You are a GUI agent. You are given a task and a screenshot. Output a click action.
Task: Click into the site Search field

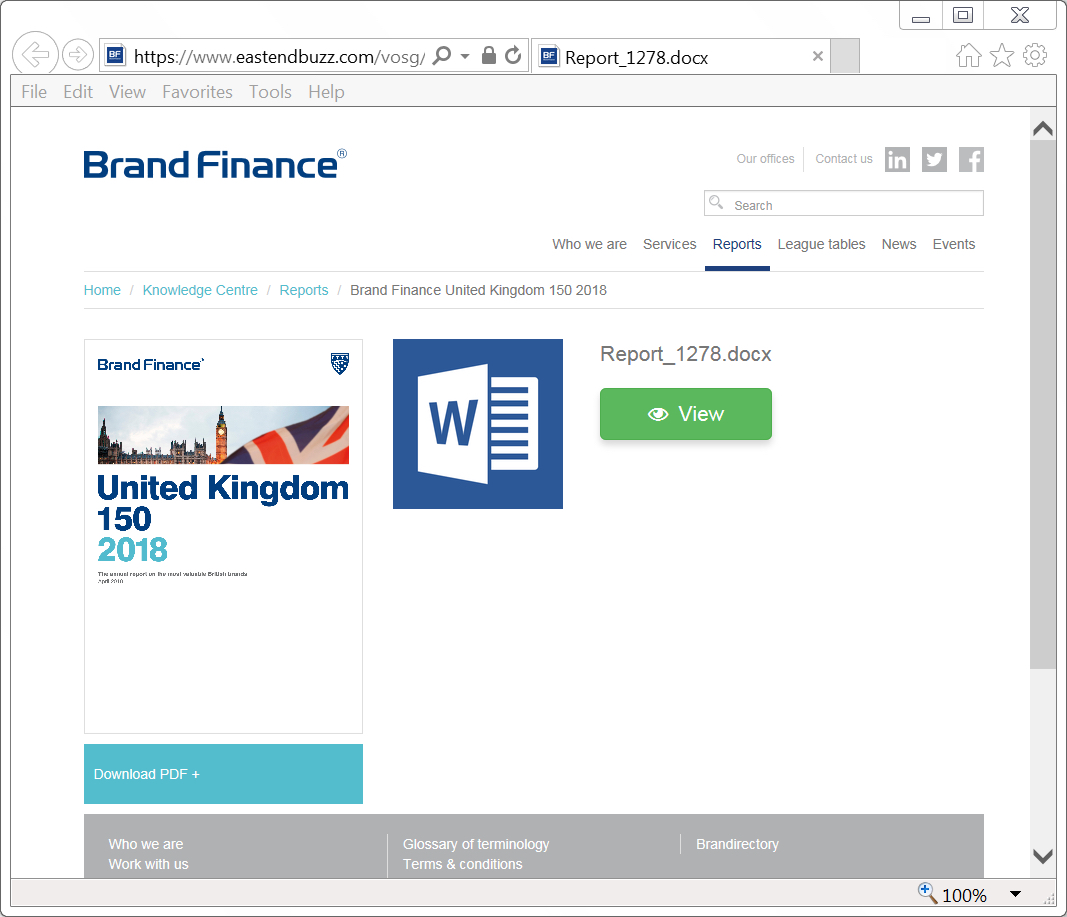[x=844, y=203]
